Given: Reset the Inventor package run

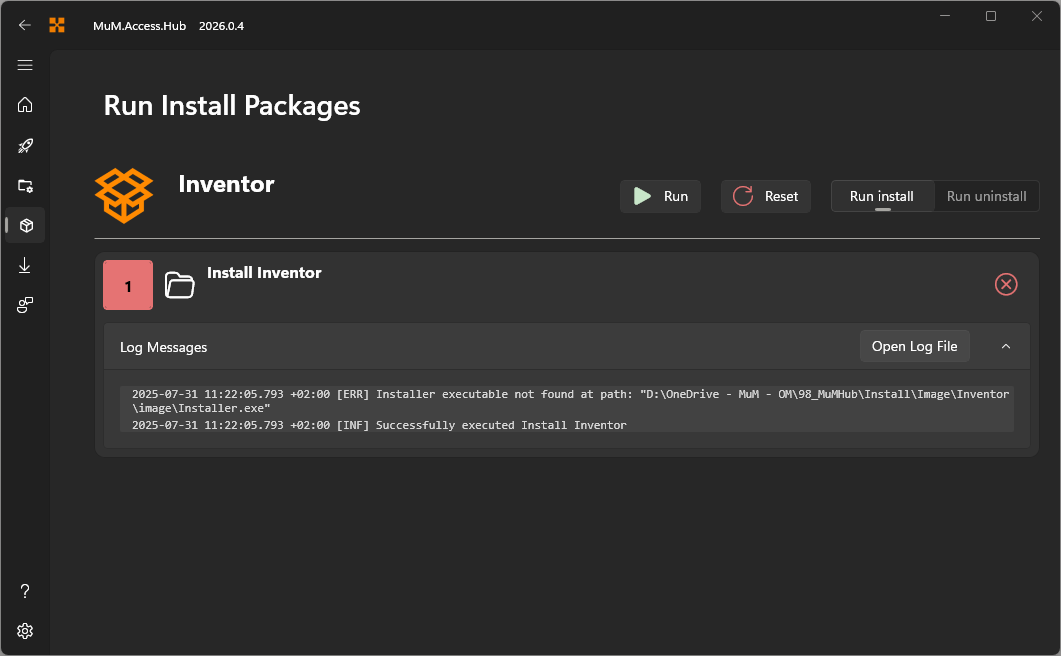Looking at the screenshot, I should point(766,196).
